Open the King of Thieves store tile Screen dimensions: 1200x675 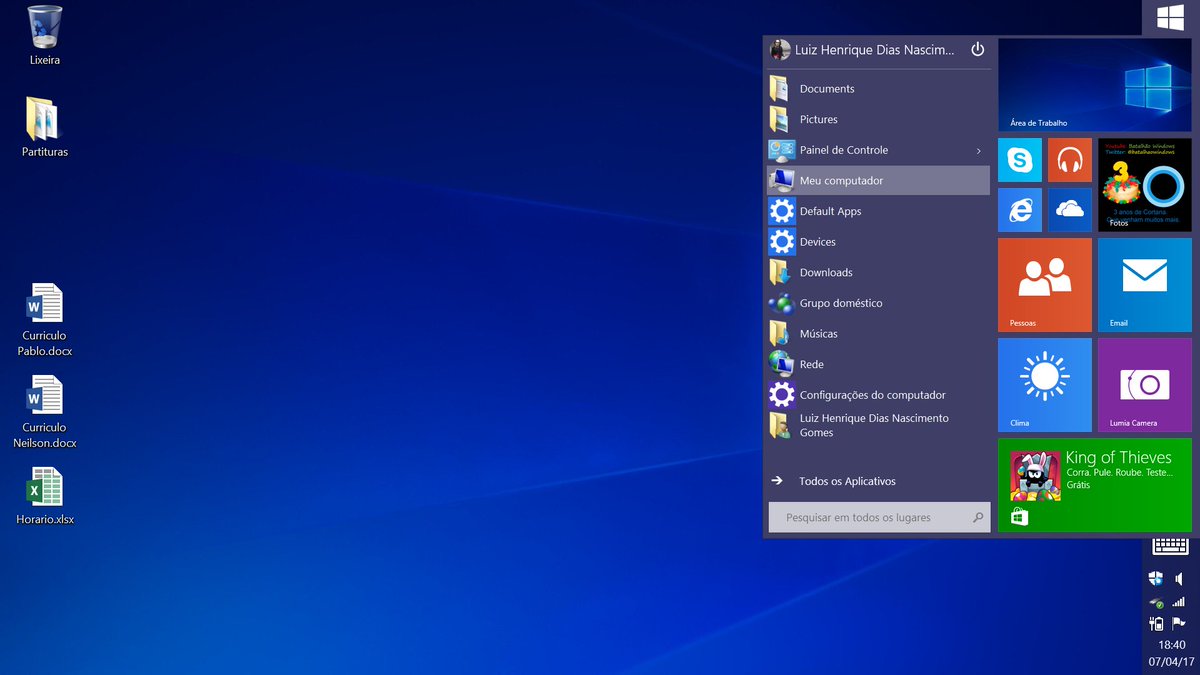point(1095,485)
